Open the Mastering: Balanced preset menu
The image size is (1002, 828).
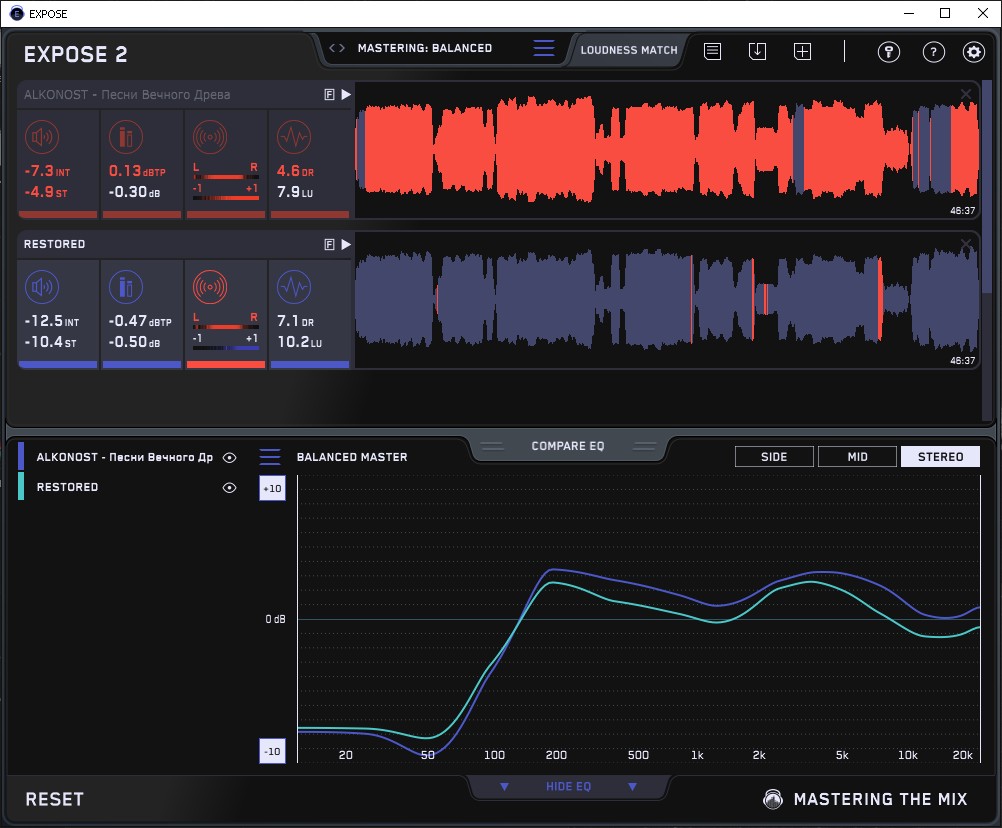[x=424, y=48]
